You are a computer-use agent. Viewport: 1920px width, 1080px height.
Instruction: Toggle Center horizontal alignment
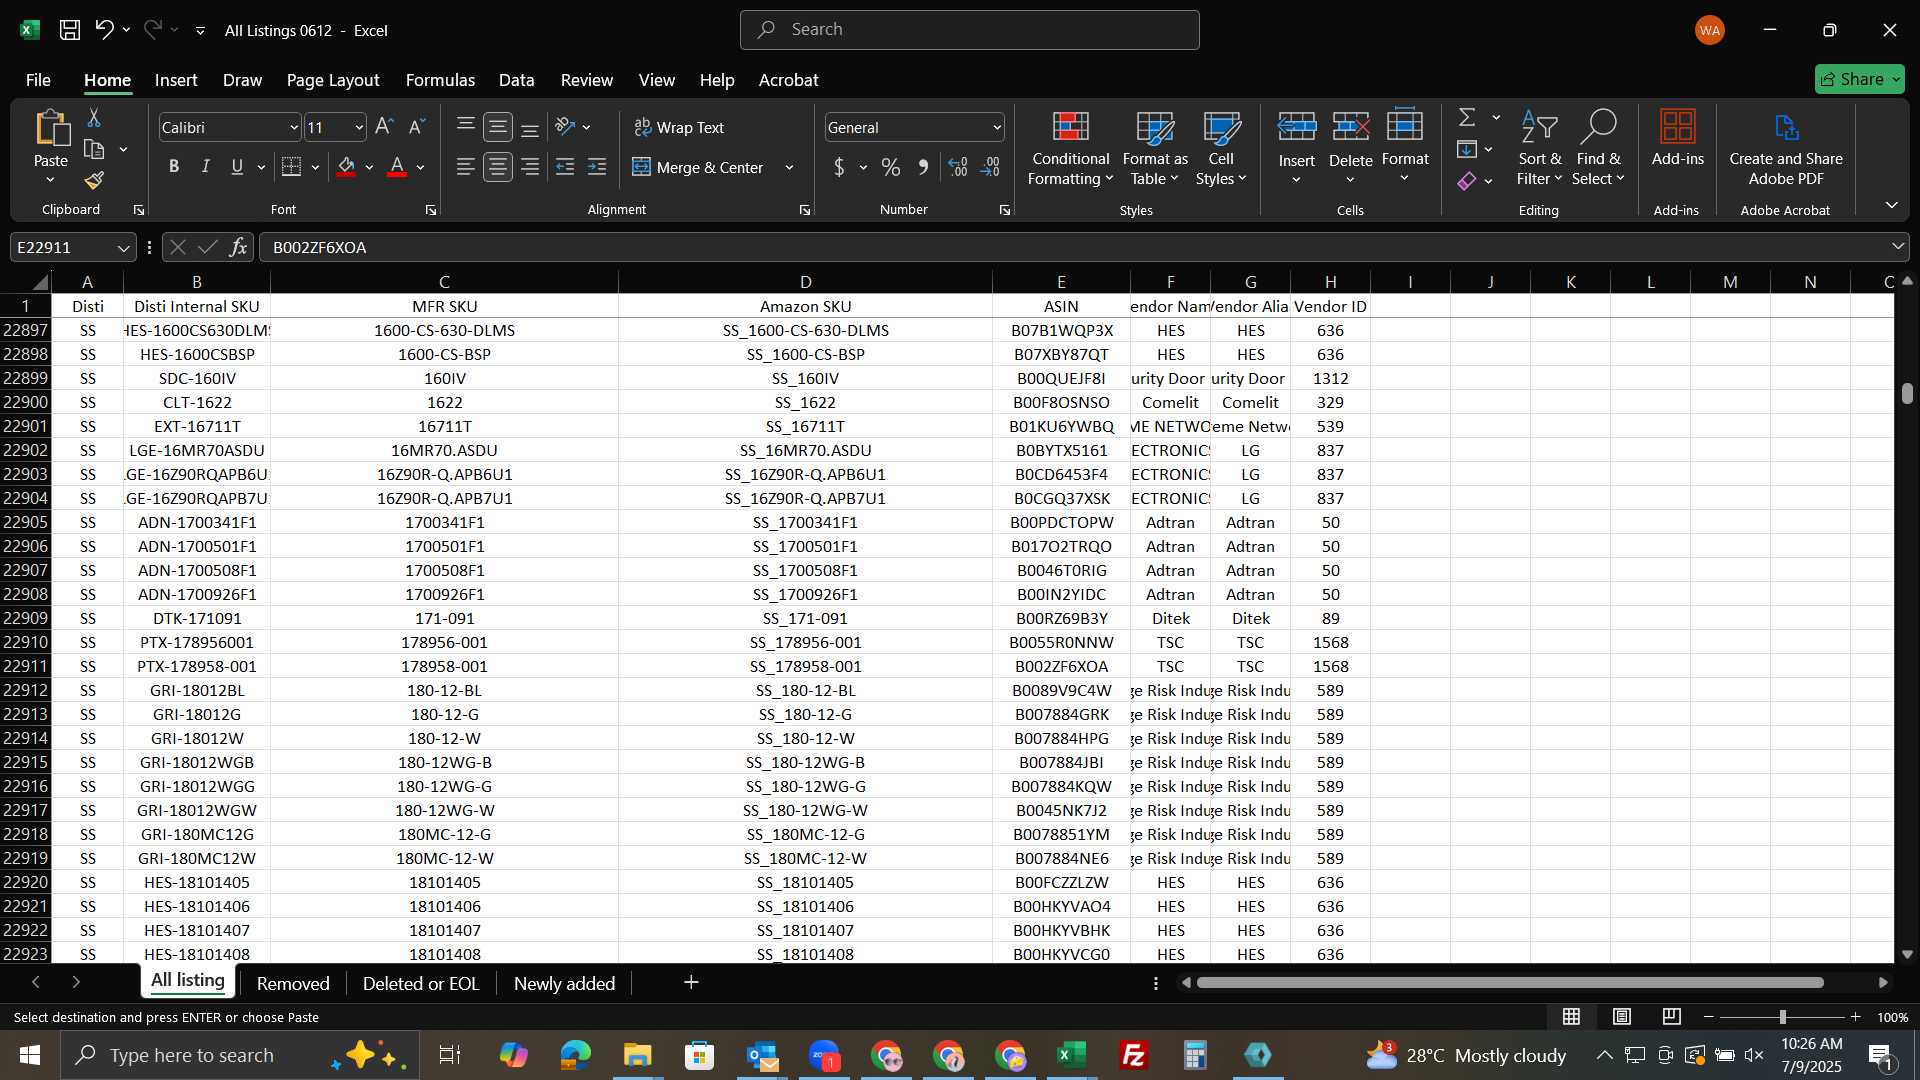click(498, 167)
